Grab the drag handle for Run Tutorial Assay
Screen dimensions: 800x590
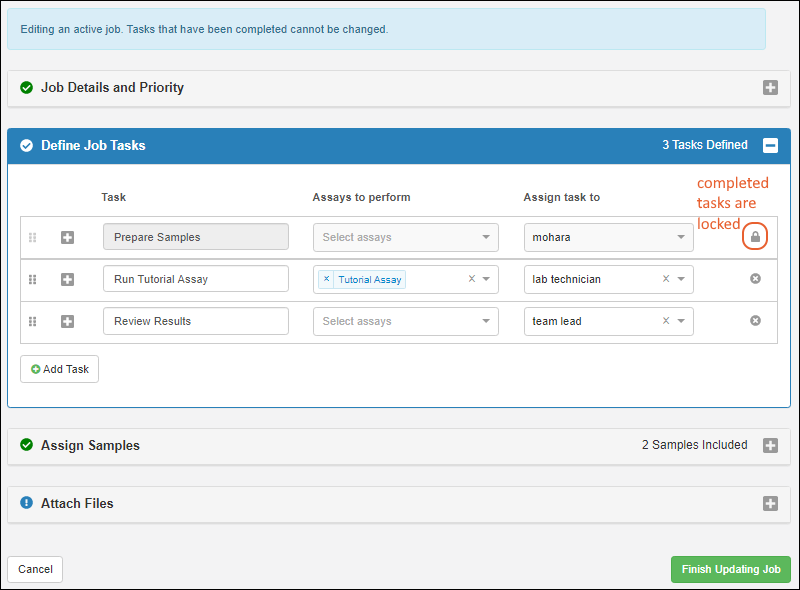coord(32,279)
